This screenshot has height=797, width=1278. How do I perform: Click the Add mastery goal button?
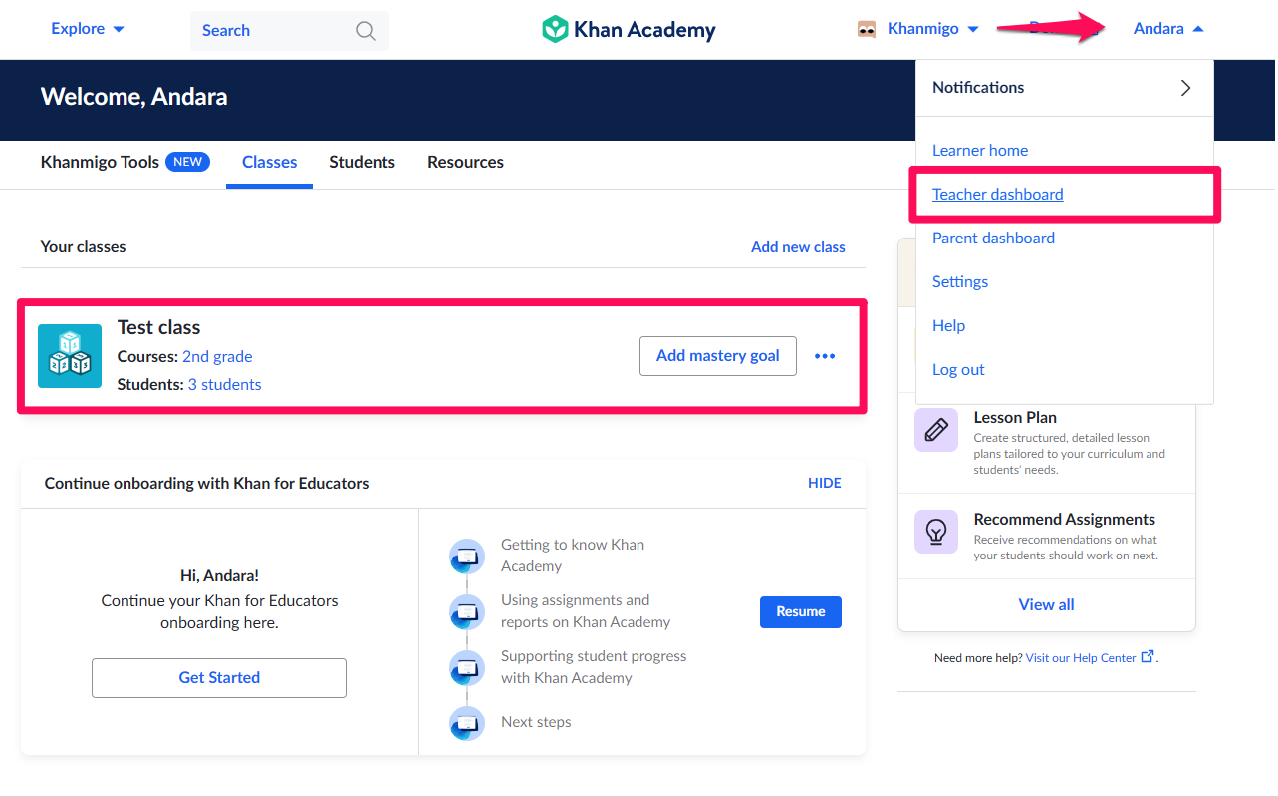[717, 355]
